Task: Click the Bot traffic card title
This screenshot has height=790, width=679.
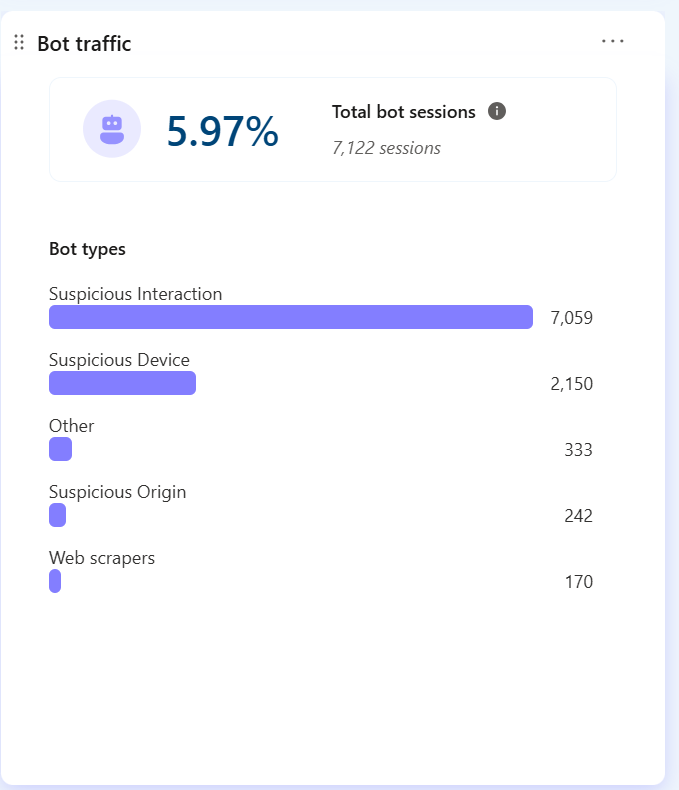Action: click(x=84, y=44)
